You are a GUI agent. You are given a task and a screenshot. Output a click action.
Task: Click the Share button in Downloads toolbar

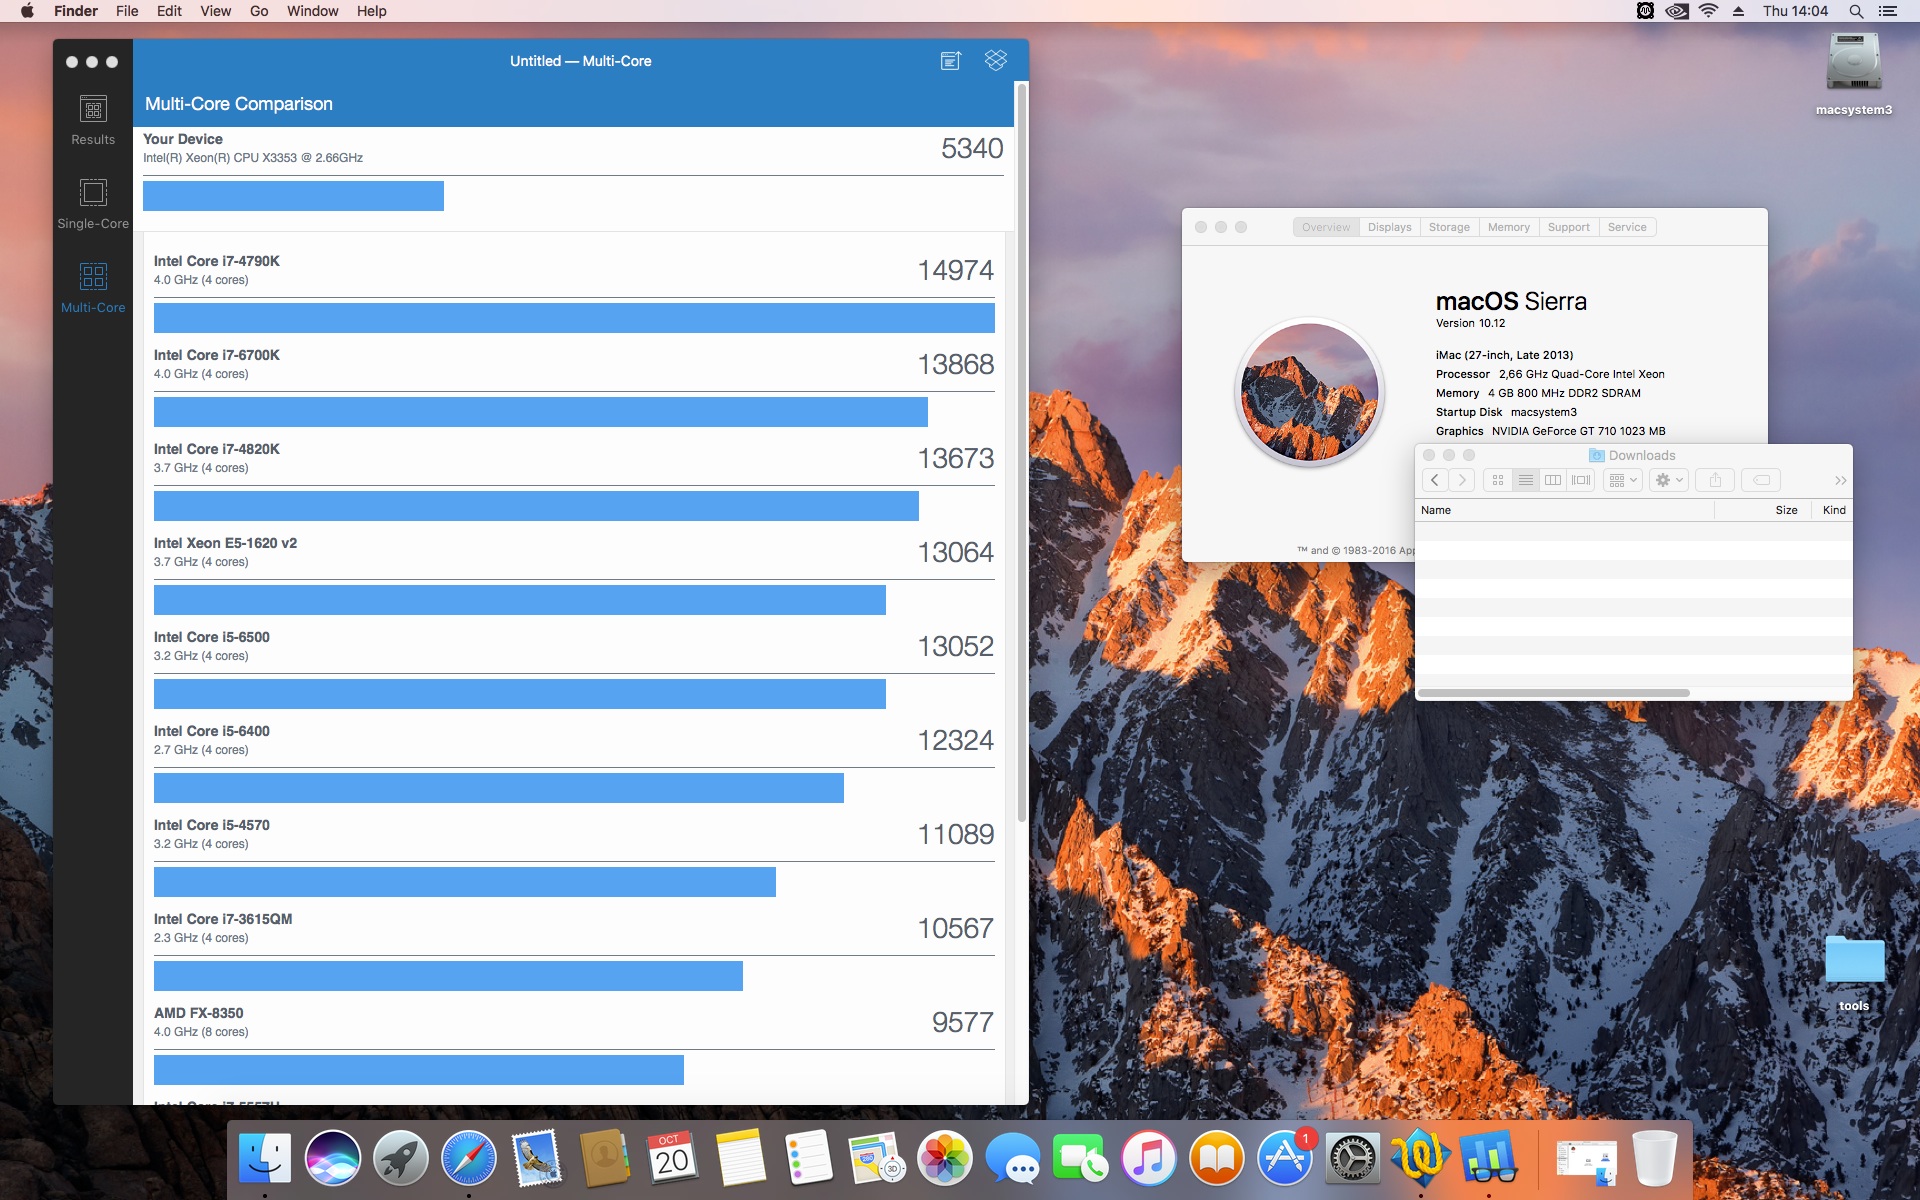(x=1715, y=480)
